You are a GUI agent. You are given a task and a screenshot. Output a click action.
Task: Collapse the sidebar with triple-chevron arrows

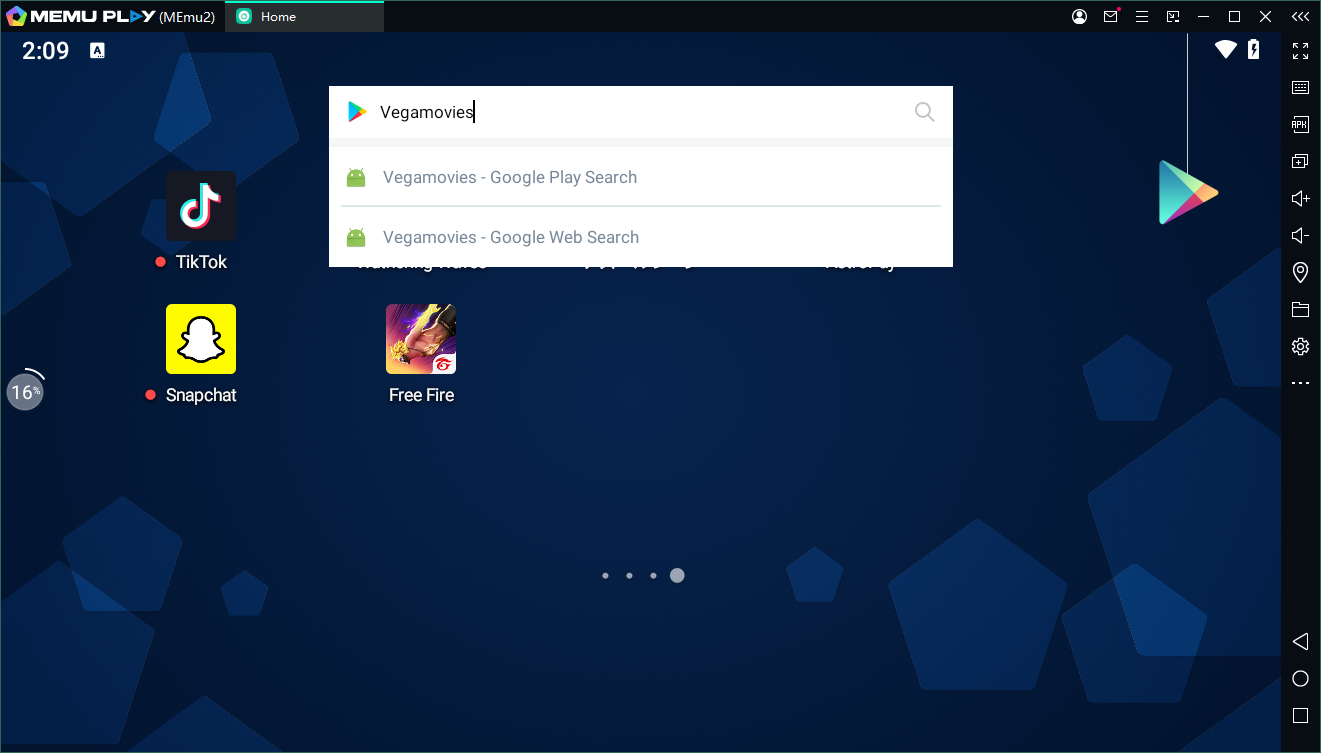(1299, 16)
